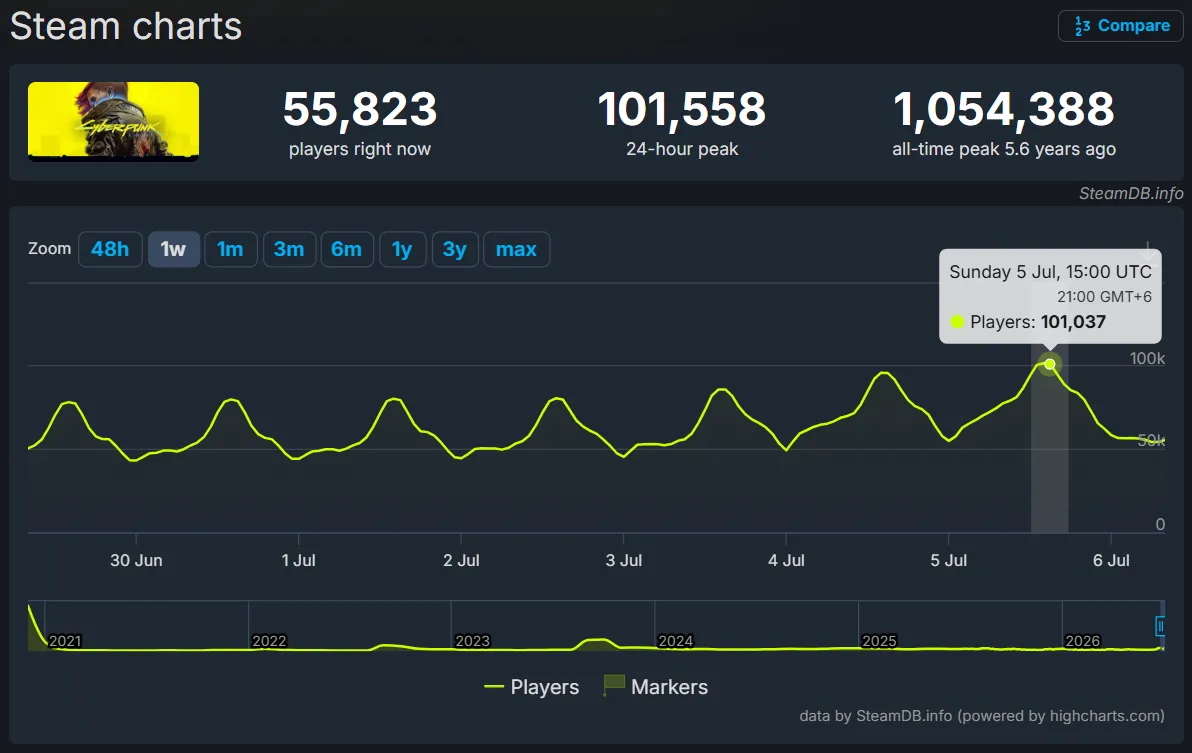Viewport: 1192px width, 753px height.
Task: Select the 3y zoom range
Action: coord(455,249)
